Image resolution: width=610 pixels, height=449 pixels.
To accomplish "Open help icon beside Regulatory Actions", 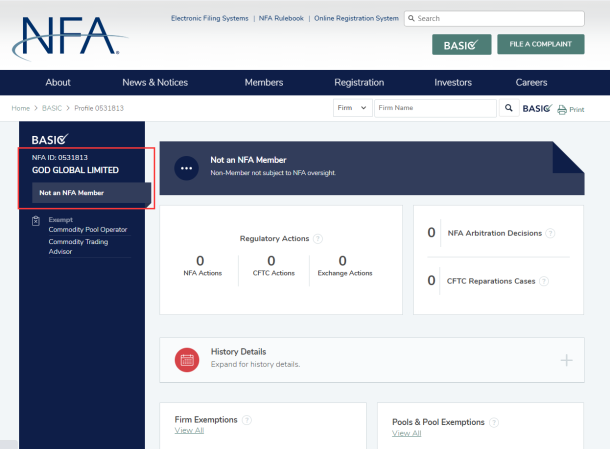I will pos(318,239).
